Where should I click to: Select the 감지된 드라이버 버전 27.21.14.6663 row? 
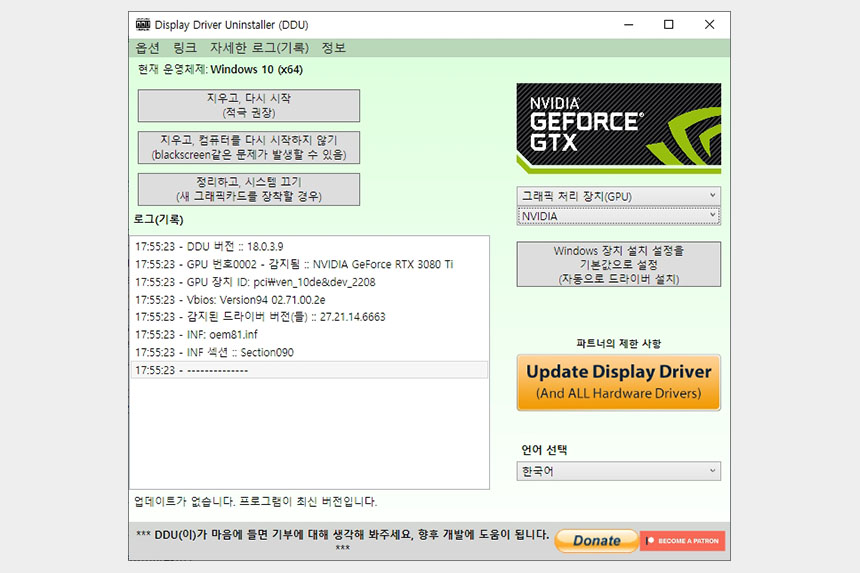coord(309,317)
